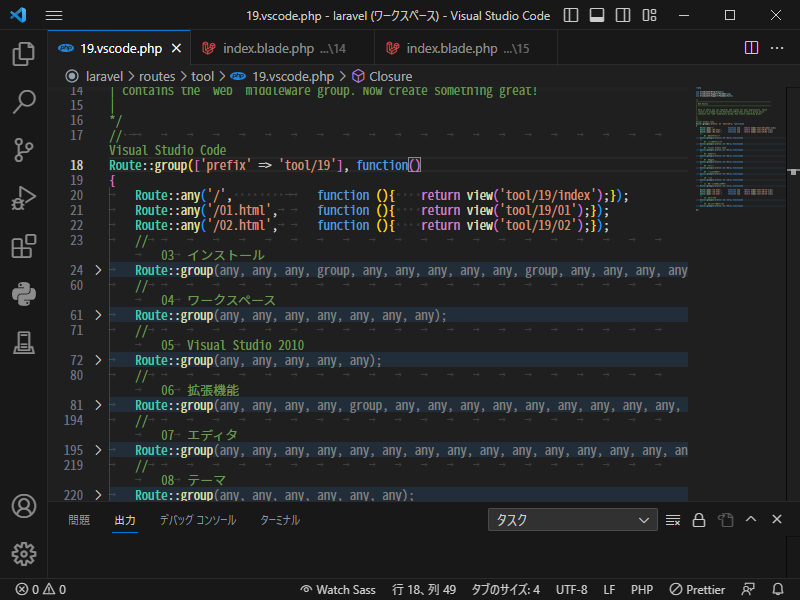Open editor More Actions ellipsis

777,48
